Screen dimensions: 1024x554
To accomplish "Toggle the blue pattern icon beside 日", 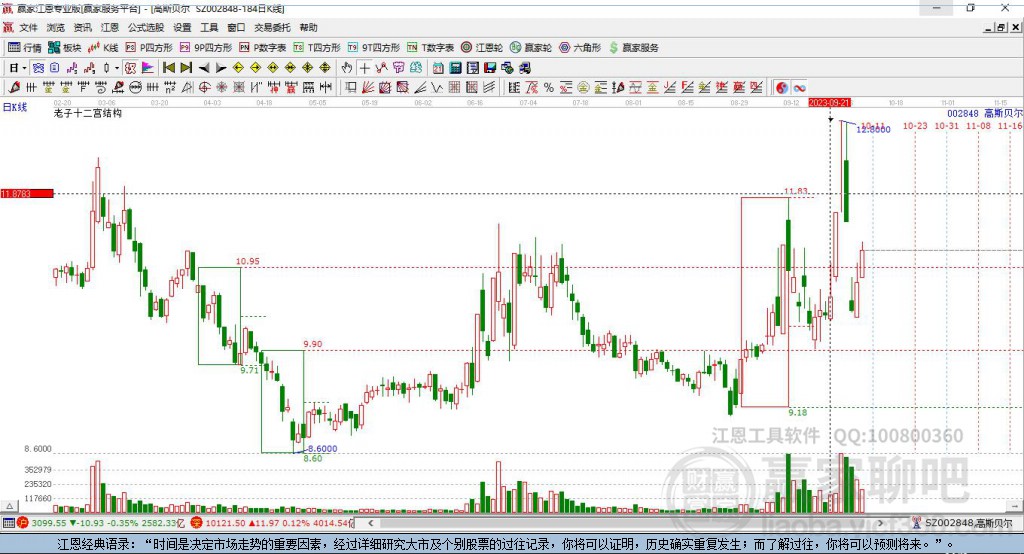I will point(38,68).
